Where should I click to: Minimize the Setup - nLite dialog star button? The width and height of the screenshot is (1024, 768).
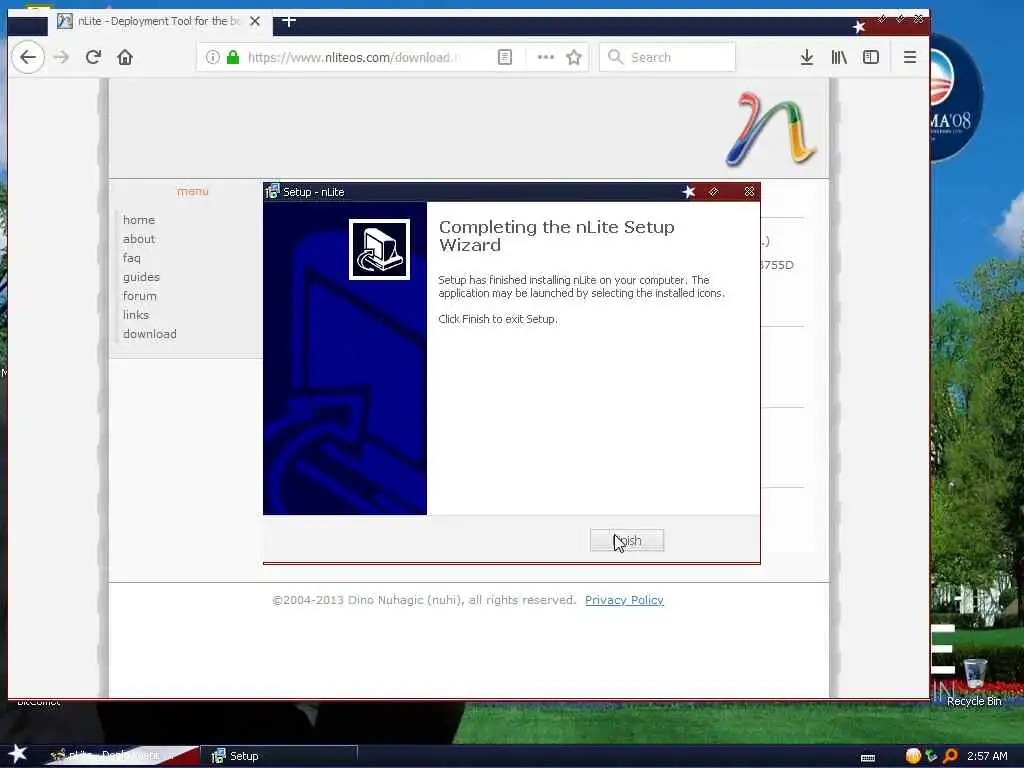pyautogui.click(x=688, y=191)
